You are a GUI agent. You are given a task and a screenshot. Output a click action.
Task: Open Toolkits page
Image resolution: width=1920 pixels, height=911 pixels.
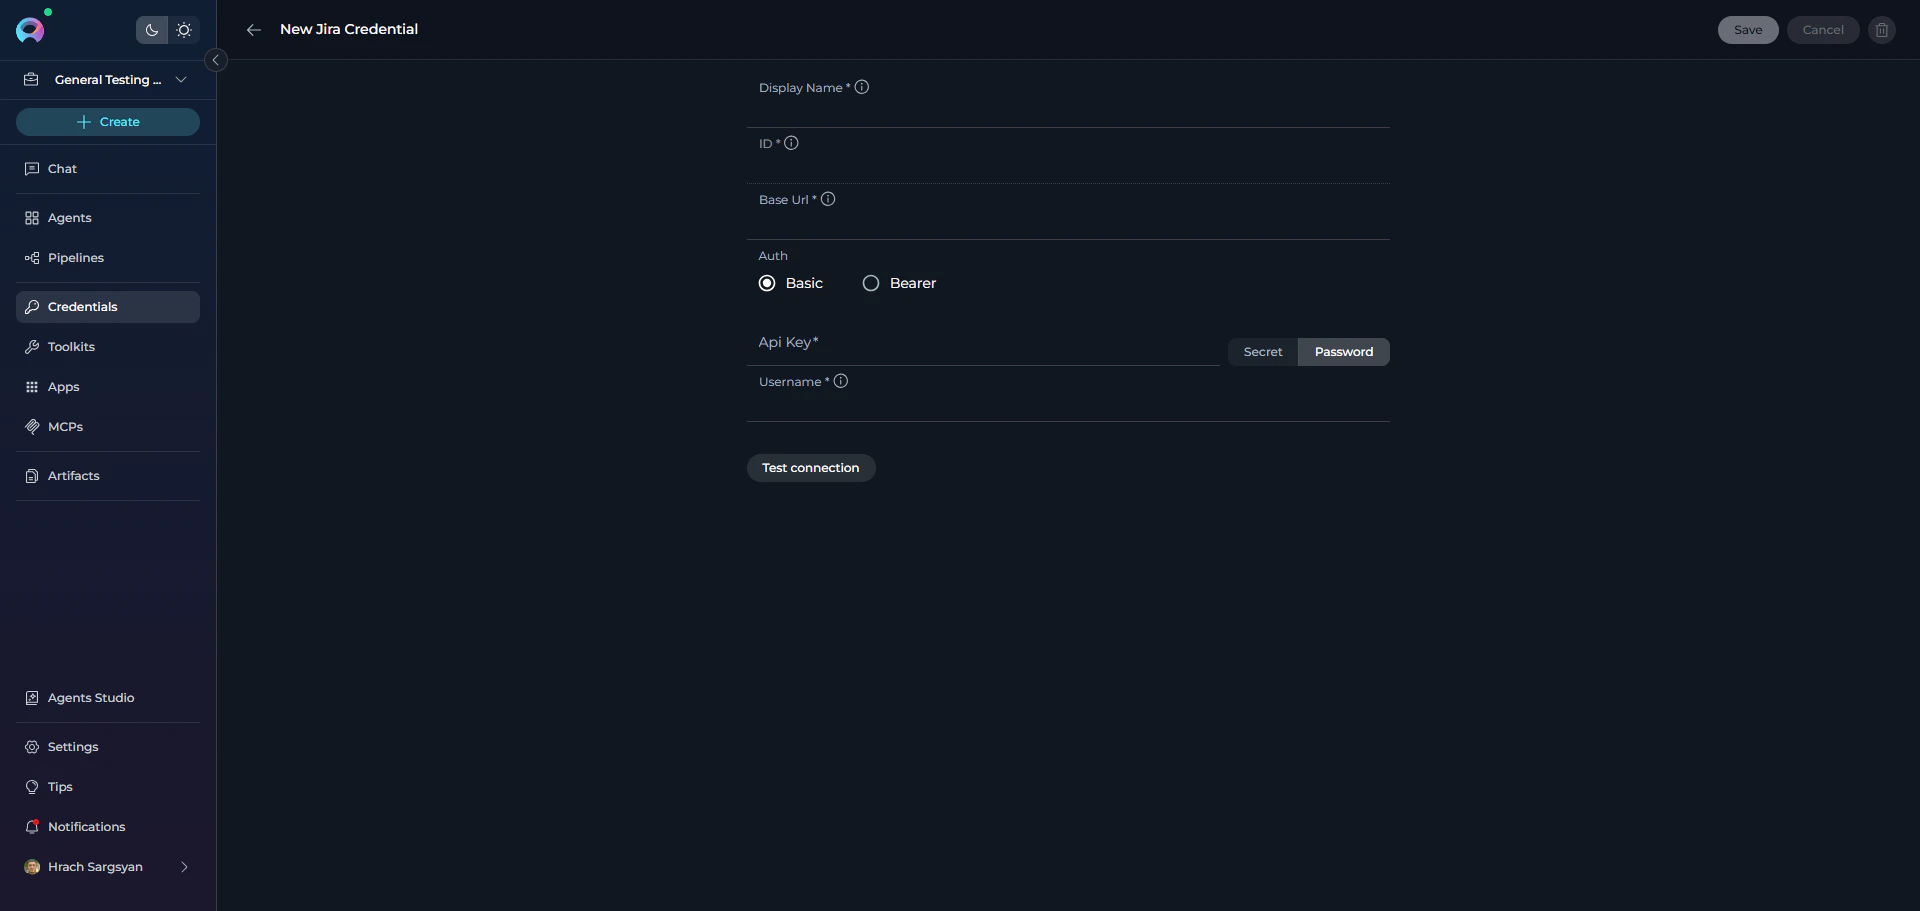(x=108, y=347)
